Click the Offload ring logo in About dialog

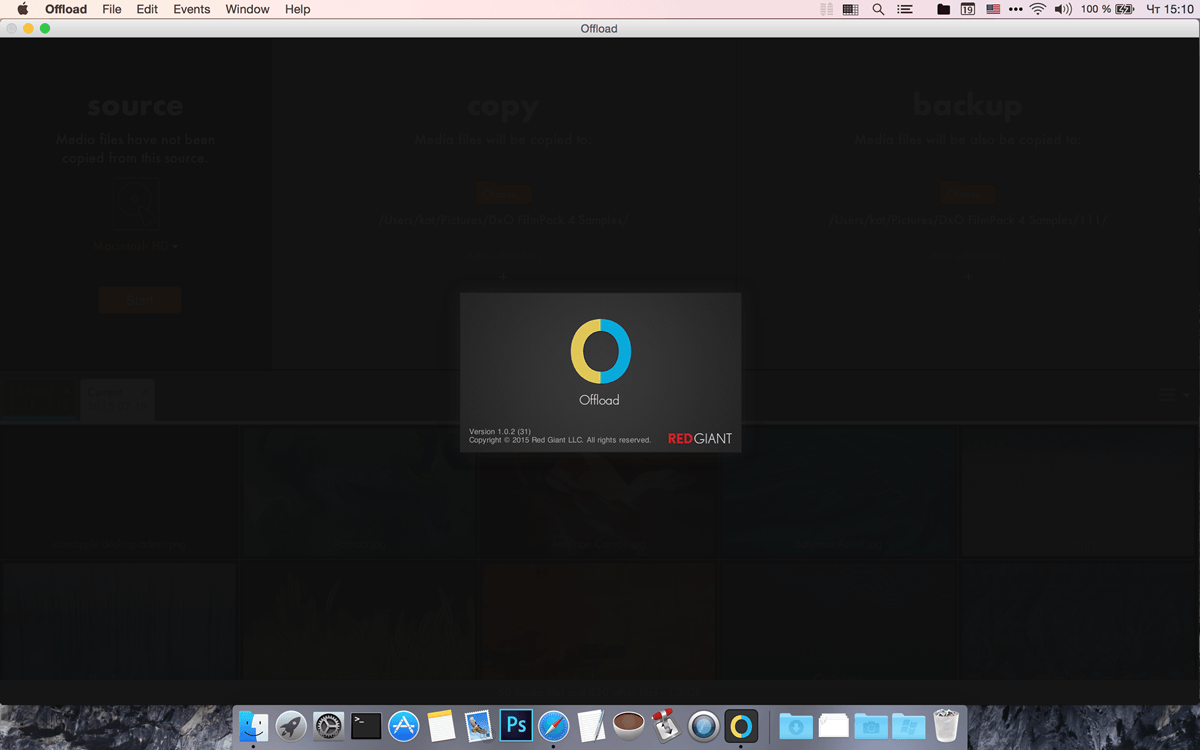pos(600,351)
